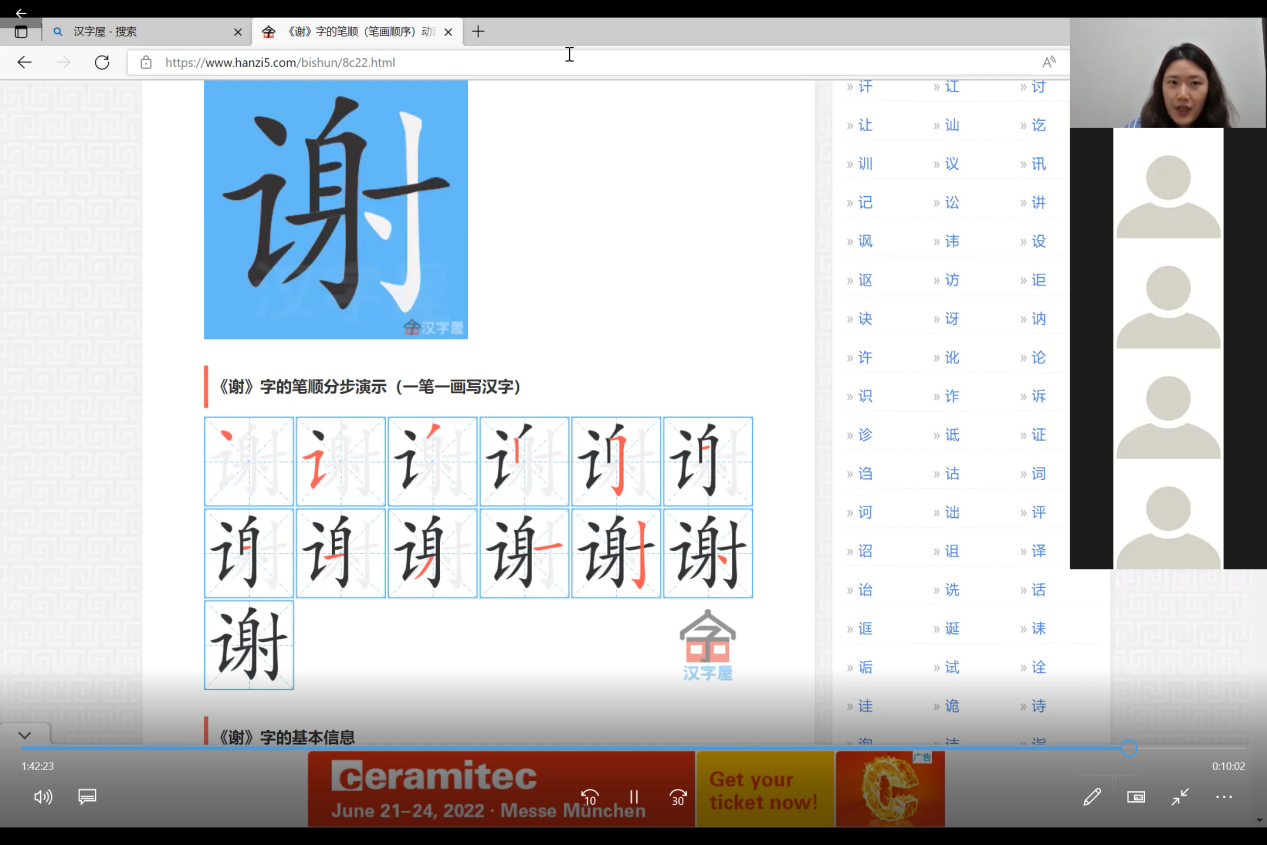Close the 《谢》字的笔画 tab
This screenshot has height=845, width=1267.
click(x=448, y=32)
